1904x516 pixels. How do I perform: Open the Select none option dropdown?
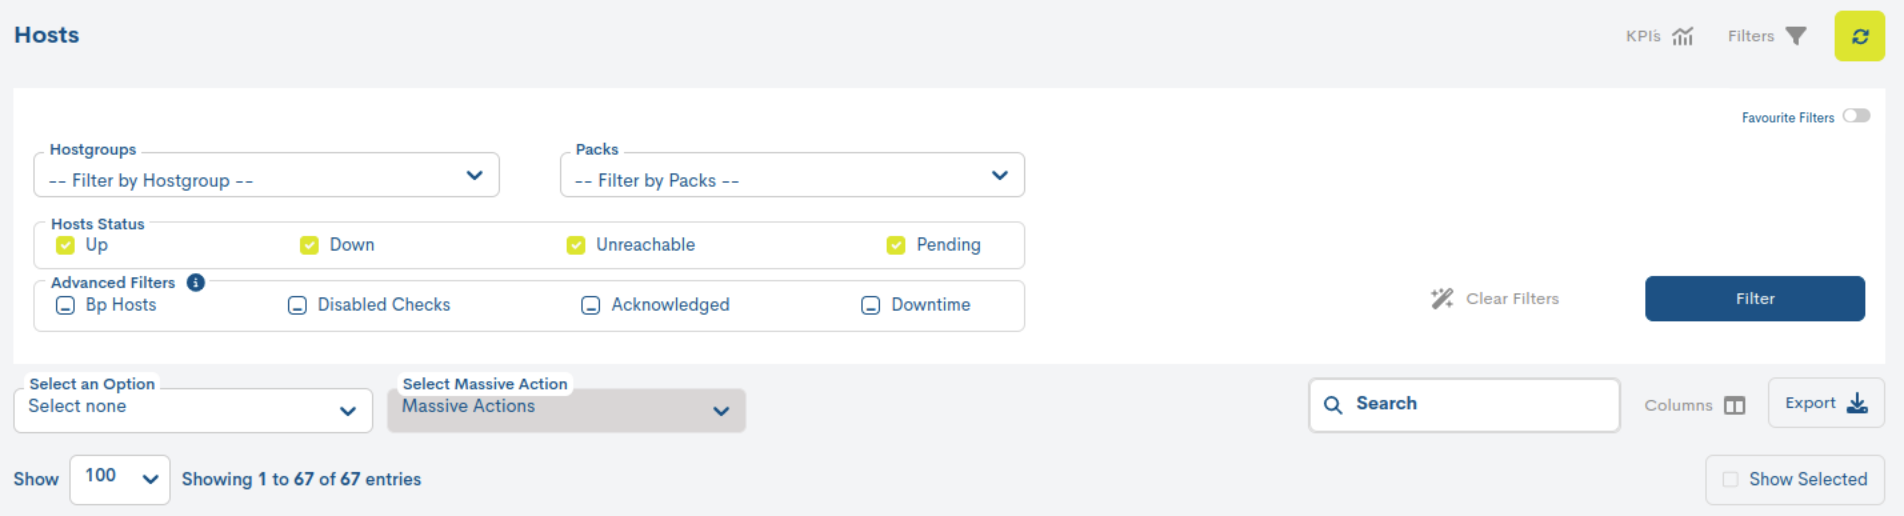pyautogui.click(x=193, y=410)
